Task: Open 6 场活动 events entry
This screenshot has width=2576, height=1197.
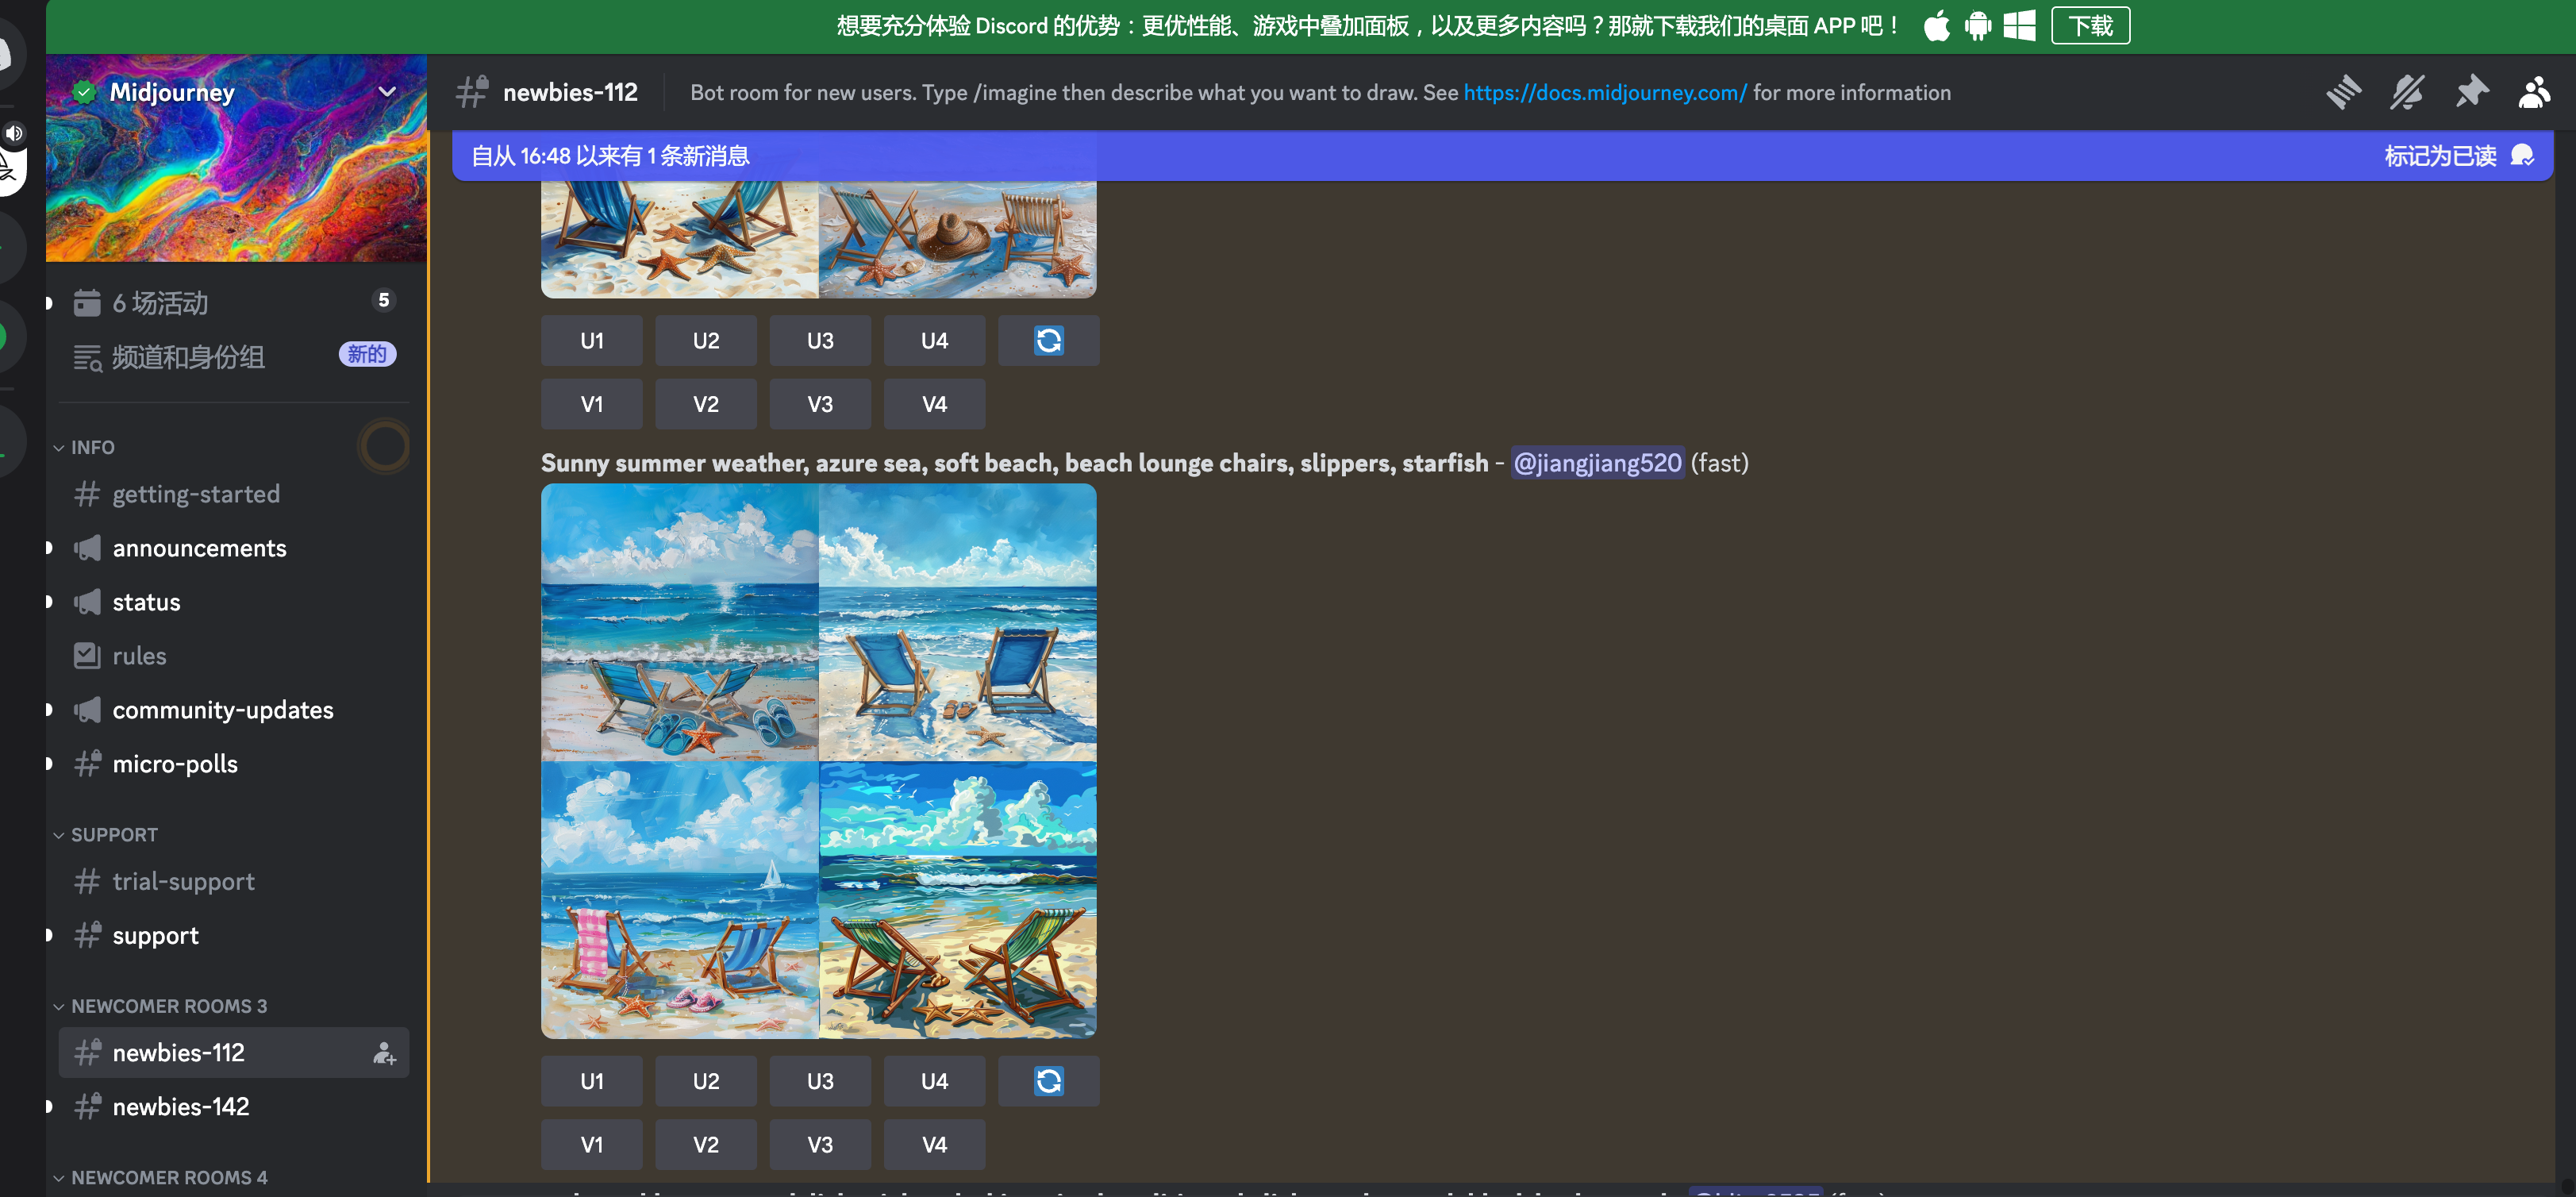Action: point(234,302)
